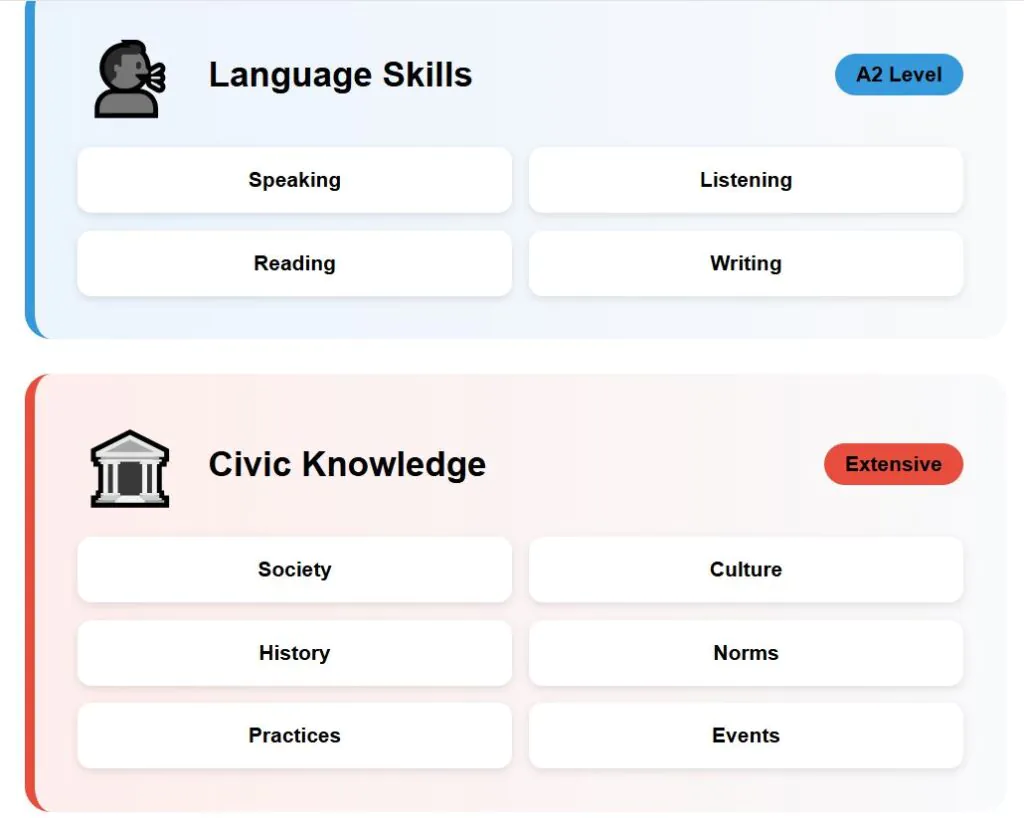Click empty space right of Language Skills heading
Viewport: 1024px width, 818px height.
pyautogui.click(x=650, y=75)
